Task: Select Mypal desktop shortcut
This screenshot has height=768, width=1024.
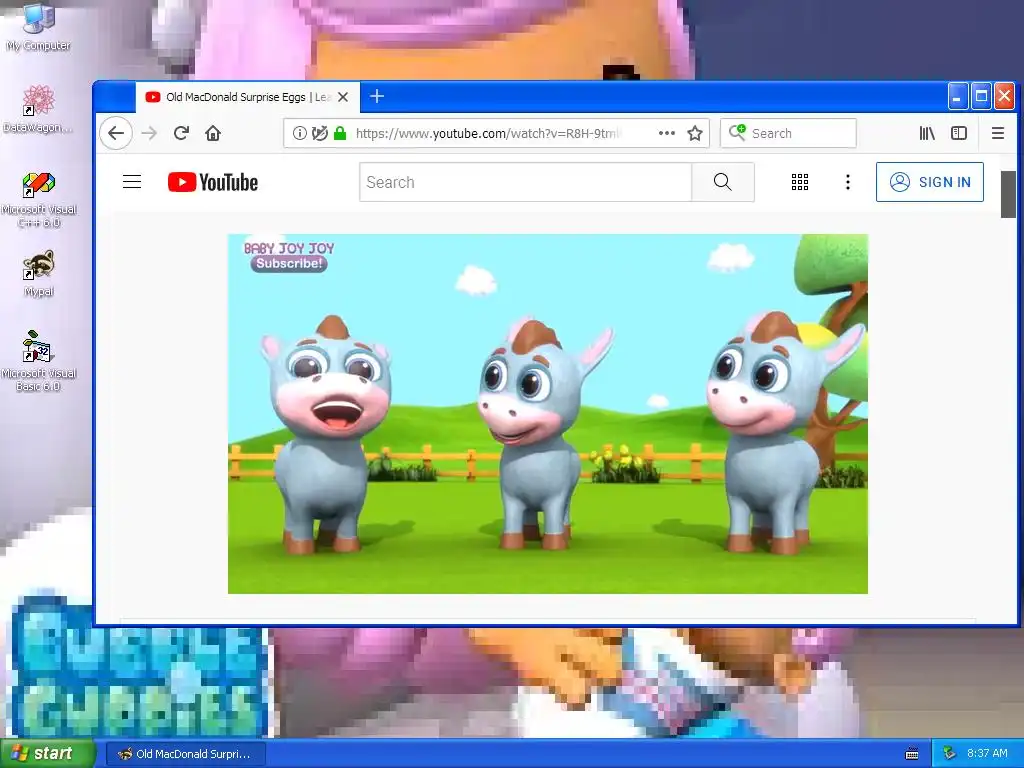Action: pos(39,274)
